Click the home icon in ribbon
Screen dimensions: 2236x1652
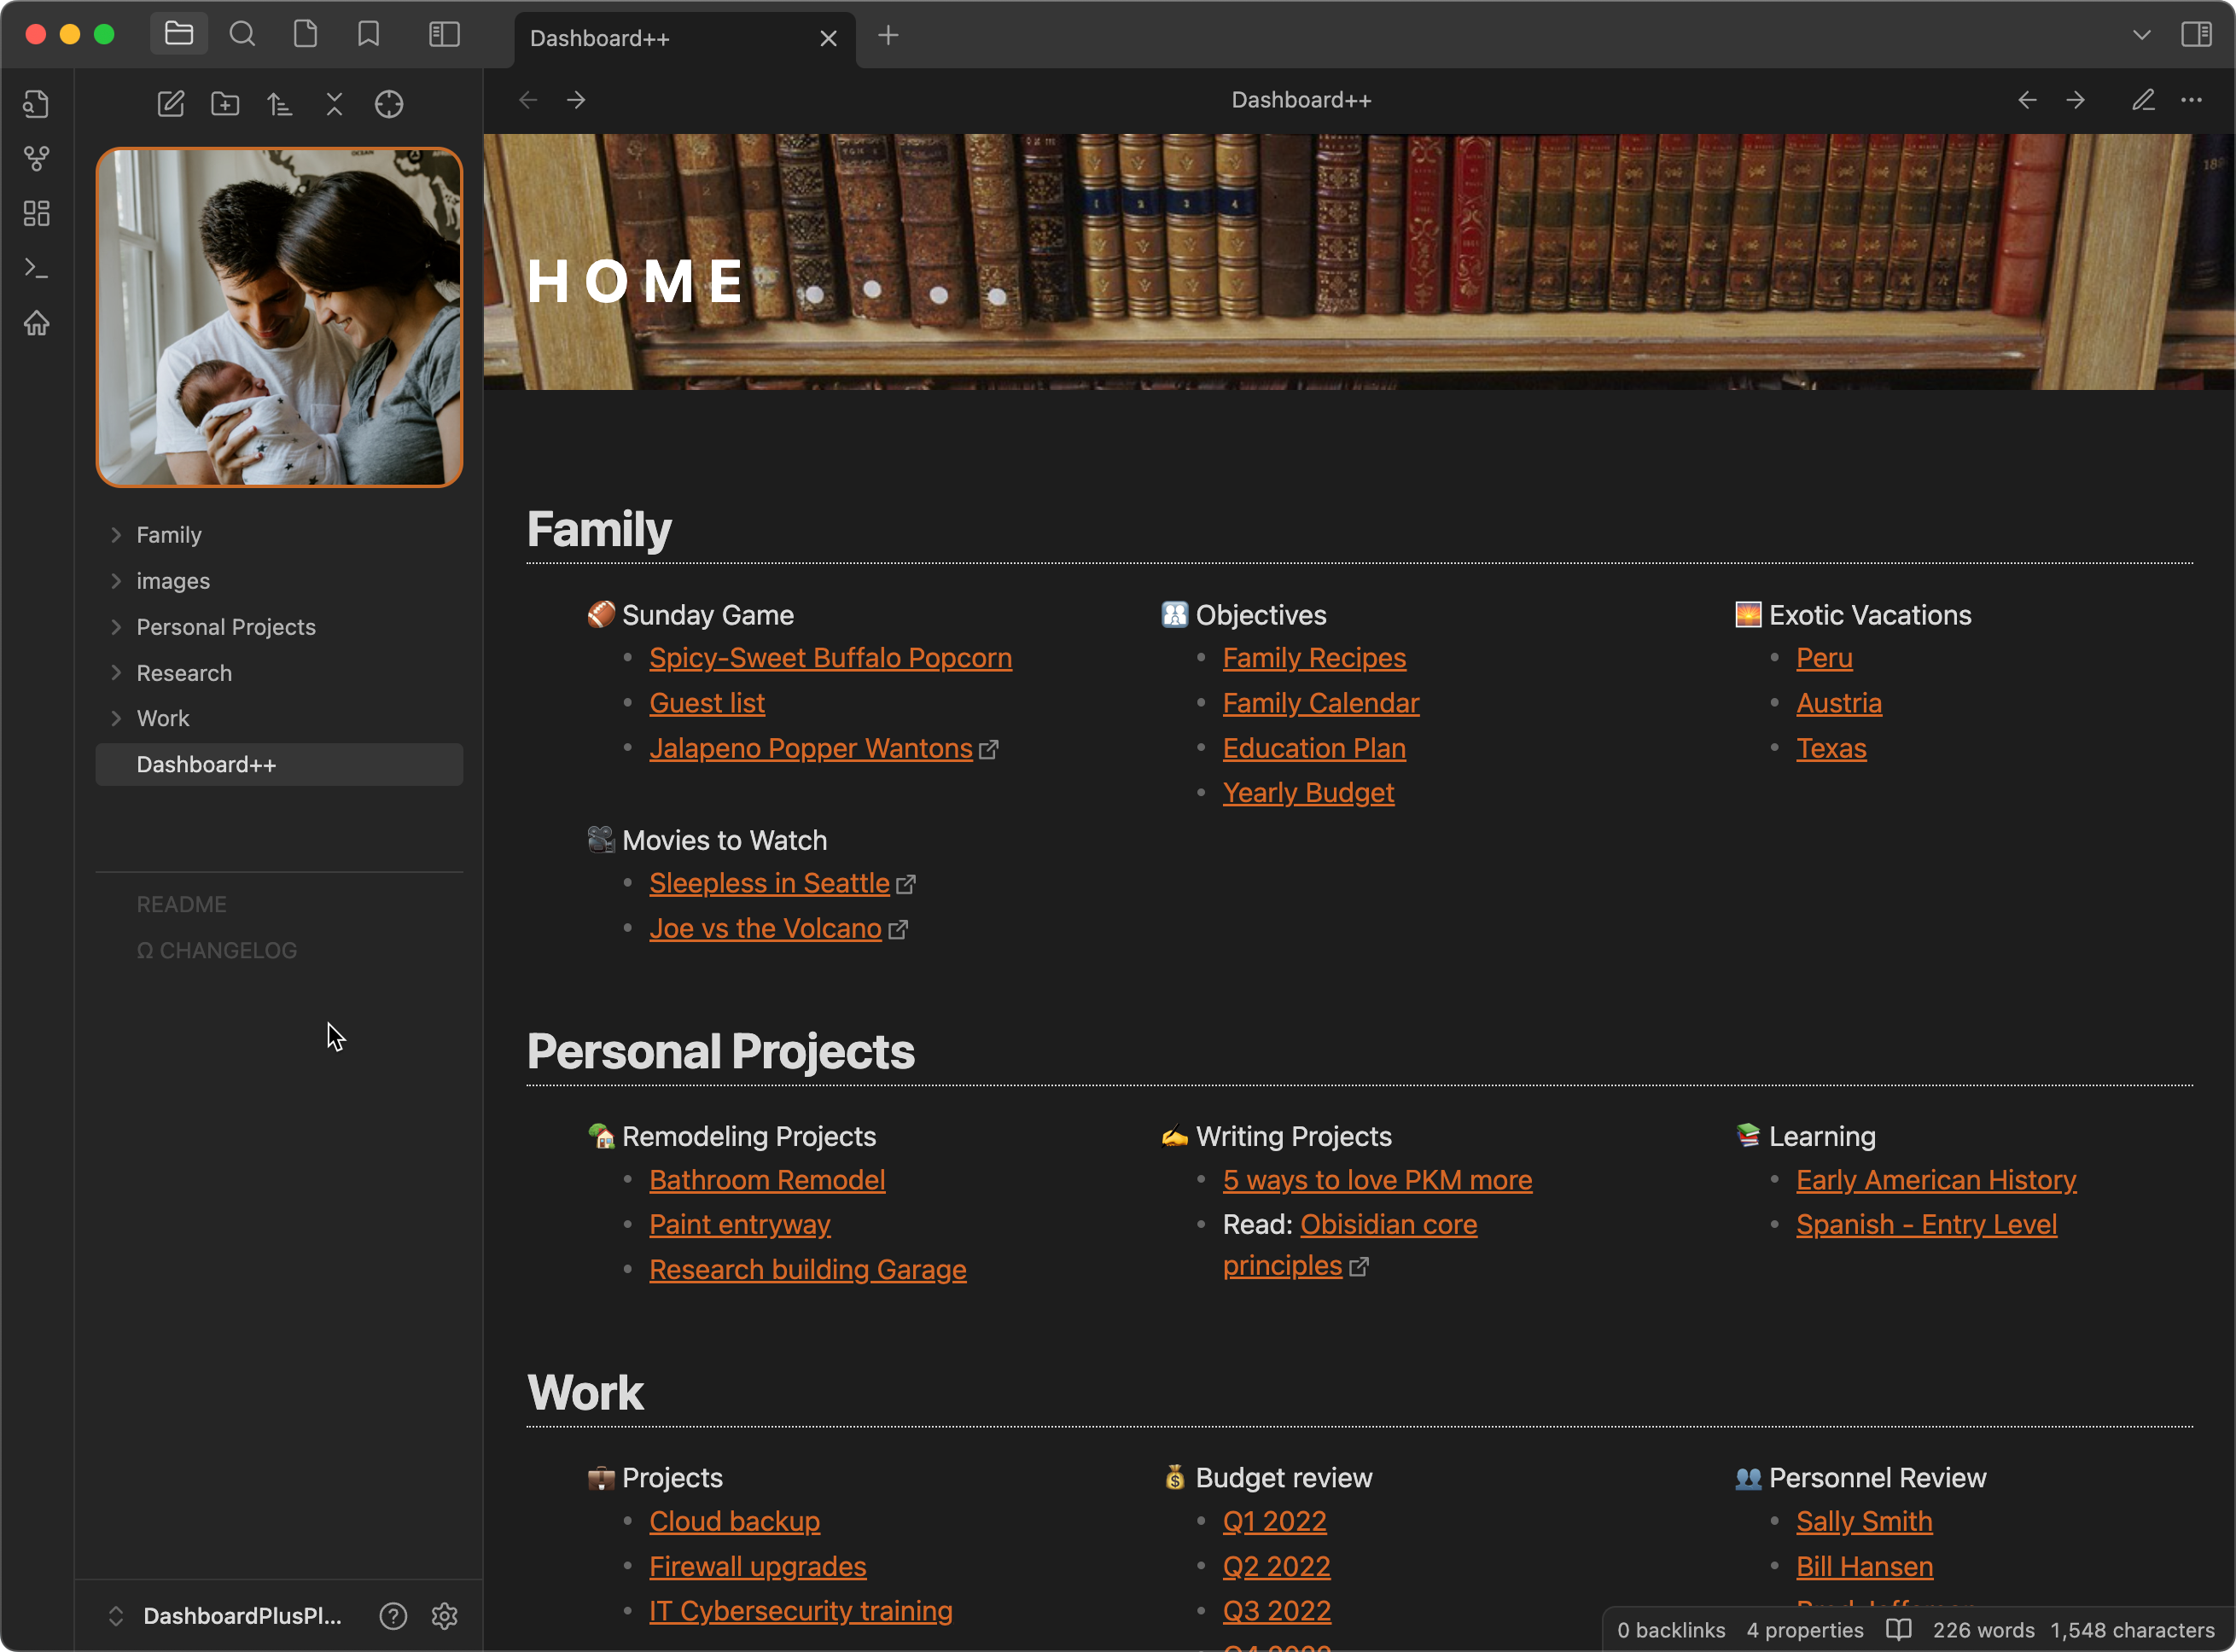pos(37,324)
